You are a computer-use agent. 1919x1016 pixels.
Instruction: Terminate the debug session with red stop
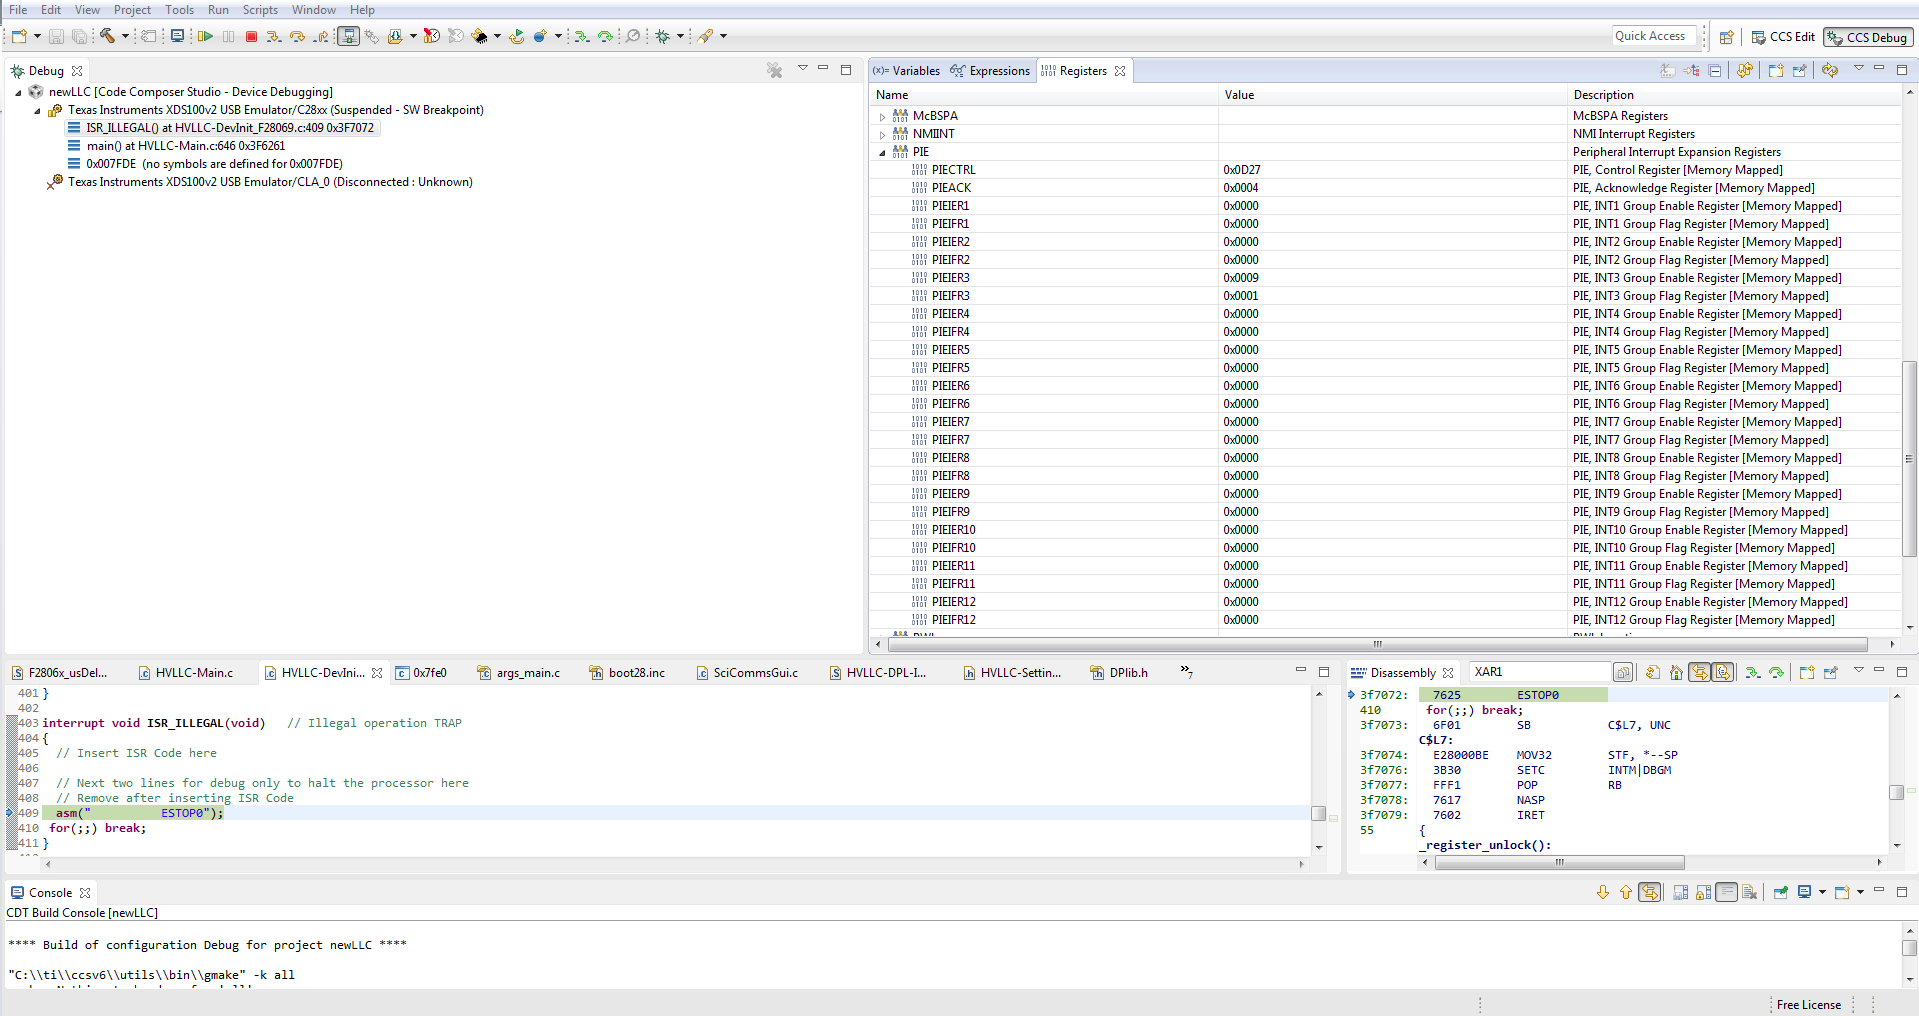point(251,36)
